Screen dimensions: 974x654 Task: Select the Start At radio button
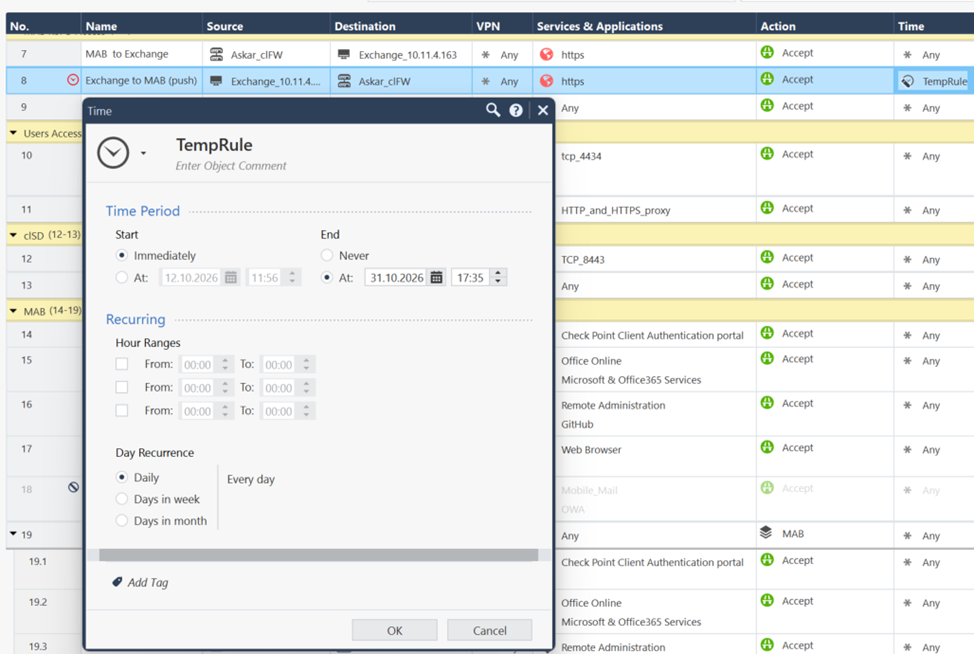tap(122, 278)
